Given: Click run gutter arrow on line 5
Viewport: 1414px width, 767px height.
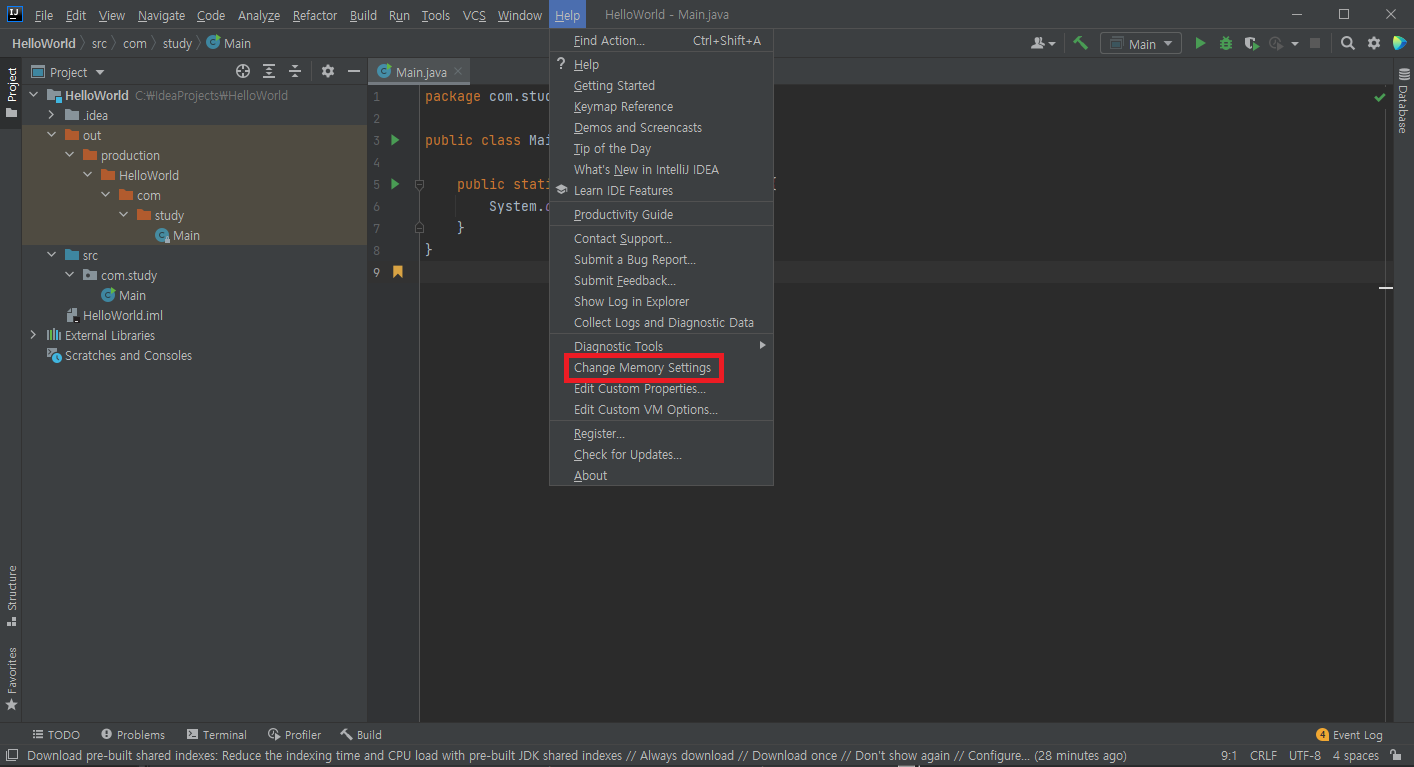Looking at the screenshot, I should 395,184.
